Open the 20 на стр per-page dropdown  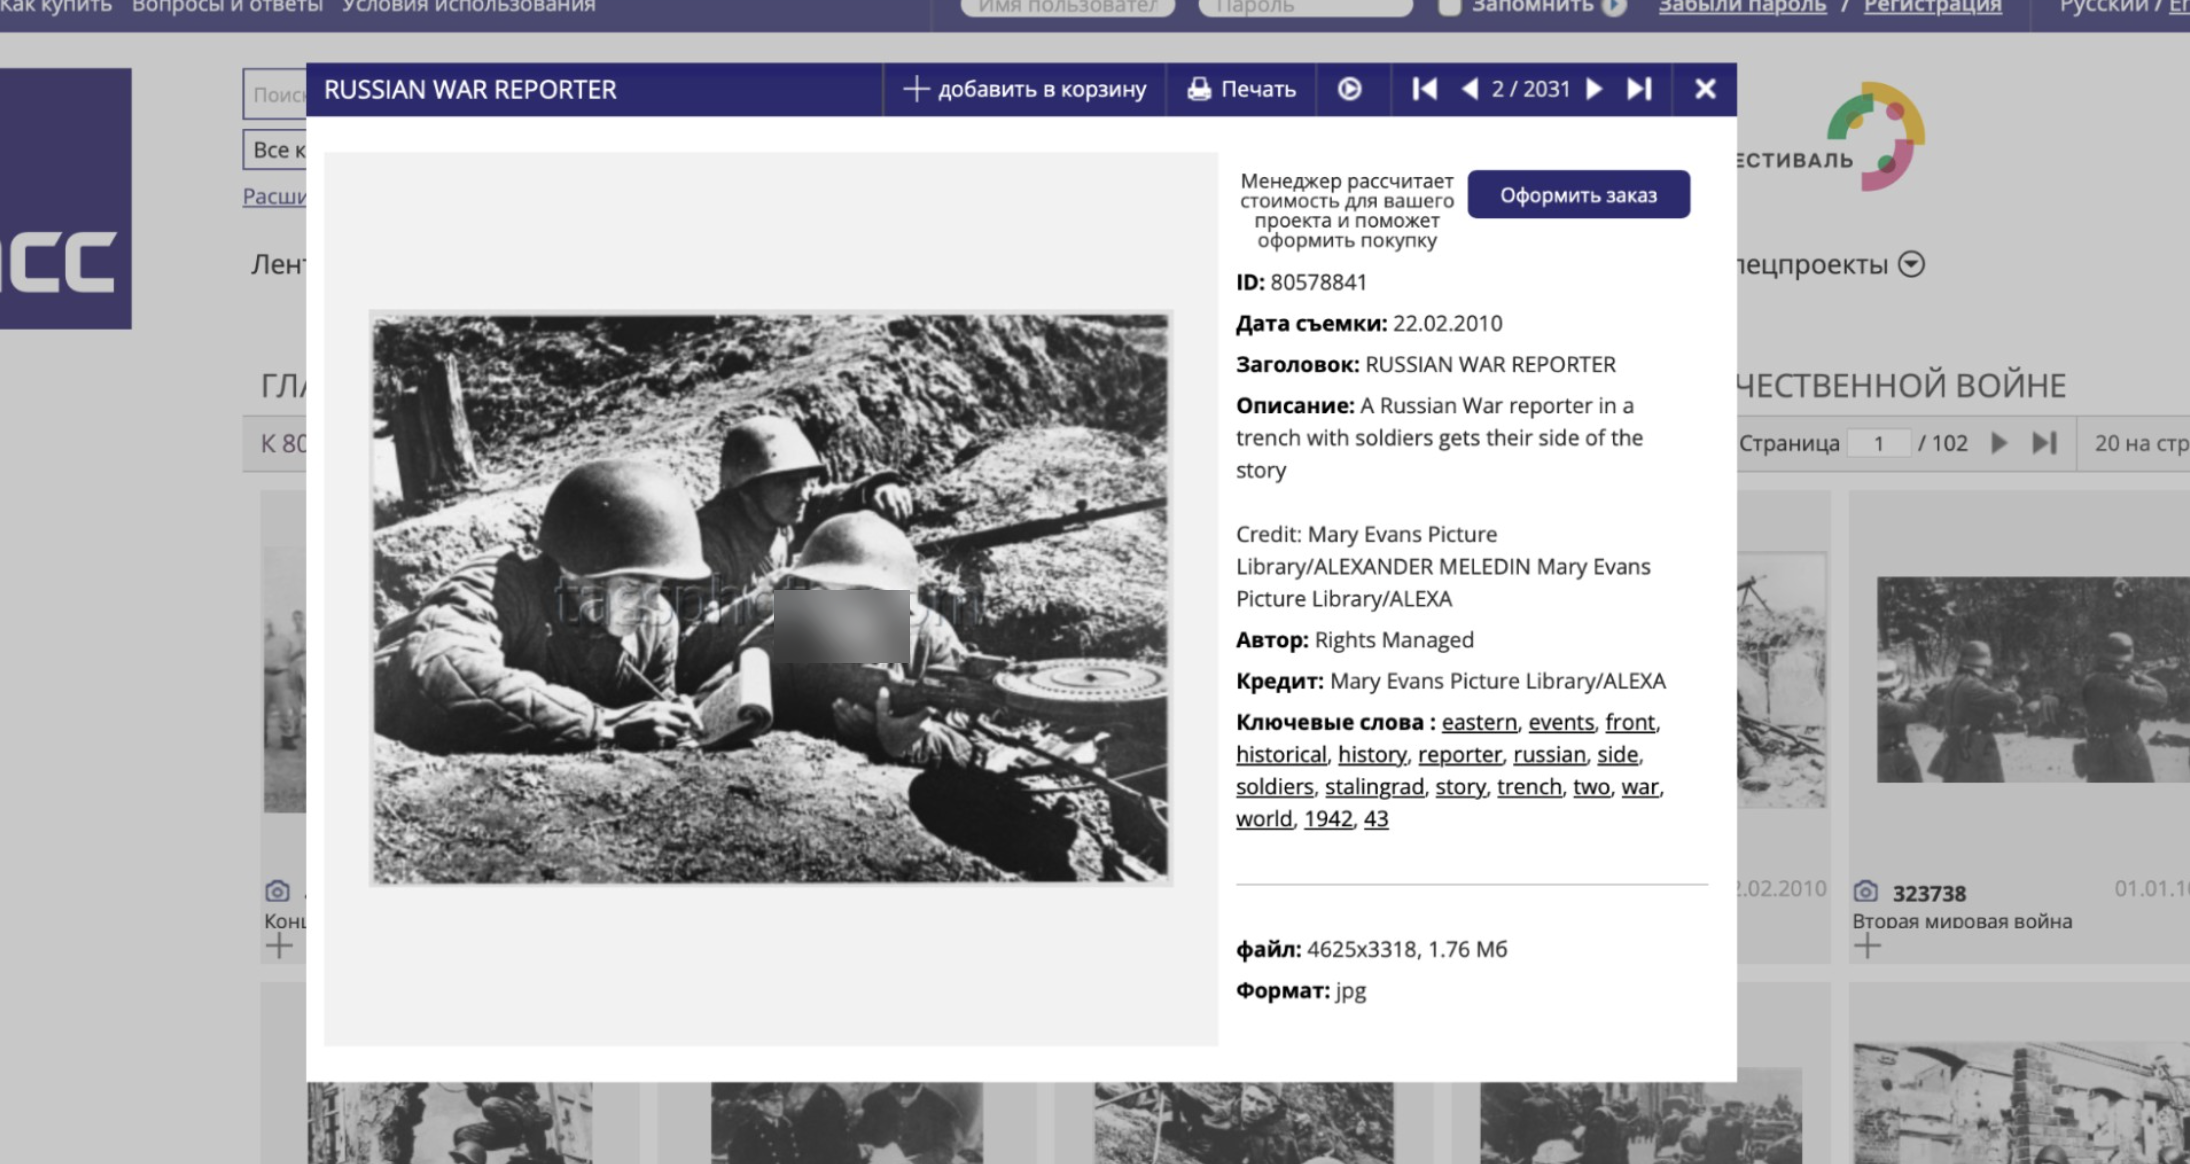click(2140, 443)
